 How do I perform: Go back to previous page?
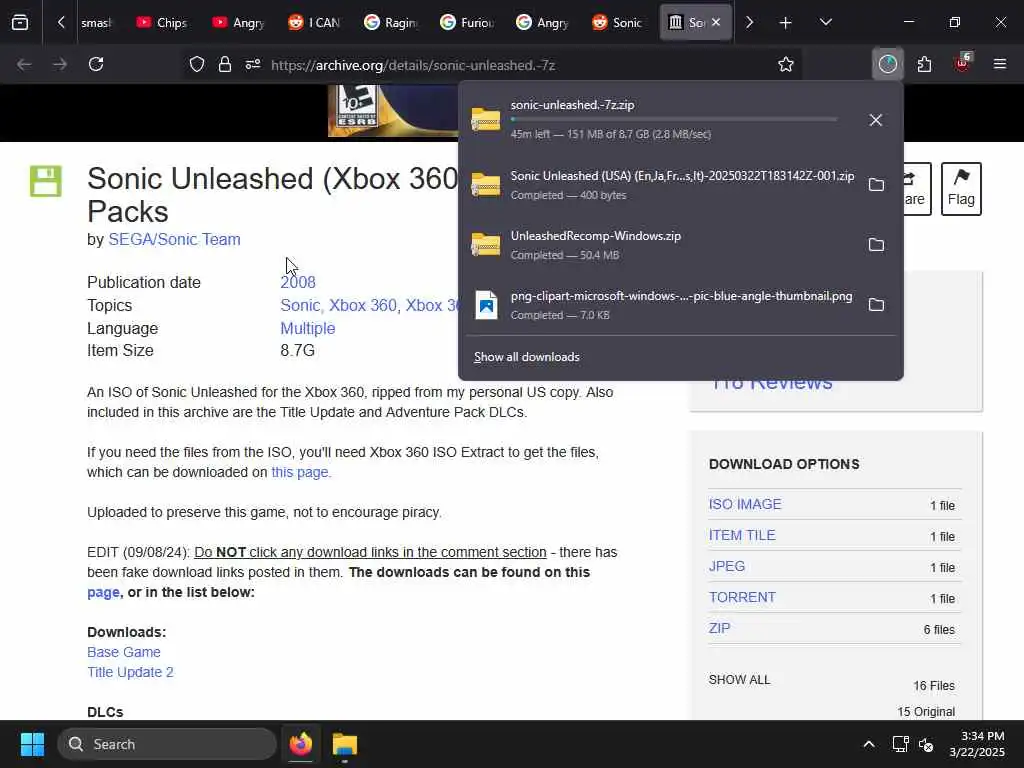24,64
